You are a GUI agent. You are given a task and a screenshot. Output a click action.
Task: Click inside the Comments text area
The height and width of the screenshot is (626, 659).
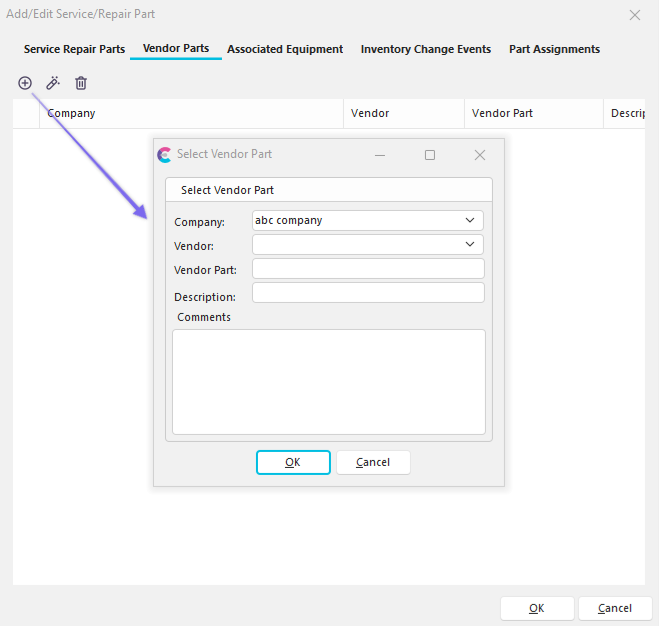[x=328, y=382]
